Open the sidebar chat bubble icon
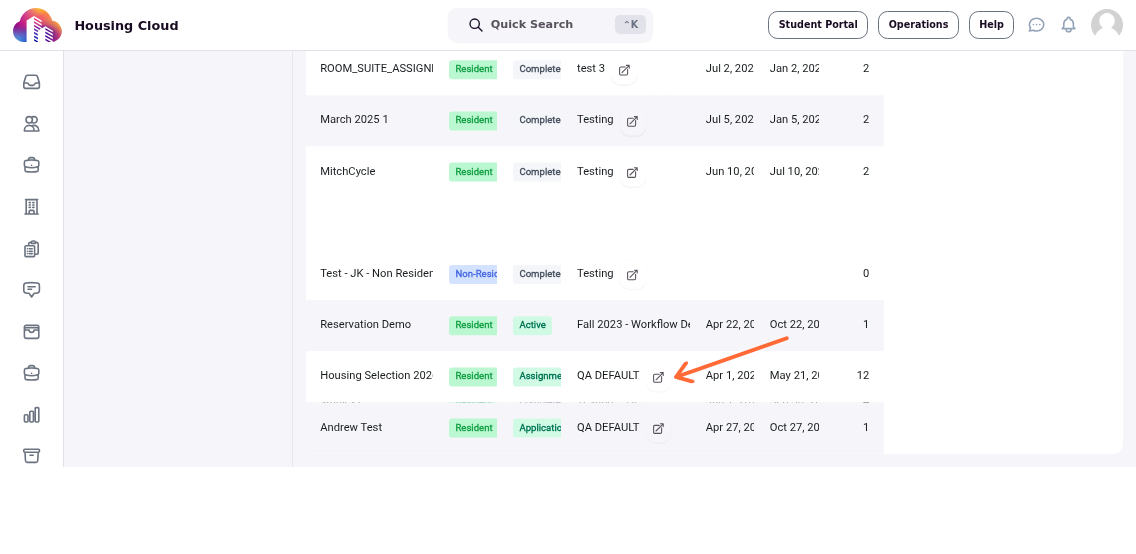Image resolution: width=1136 pixels, height=554 pixels. click(31, 290)
